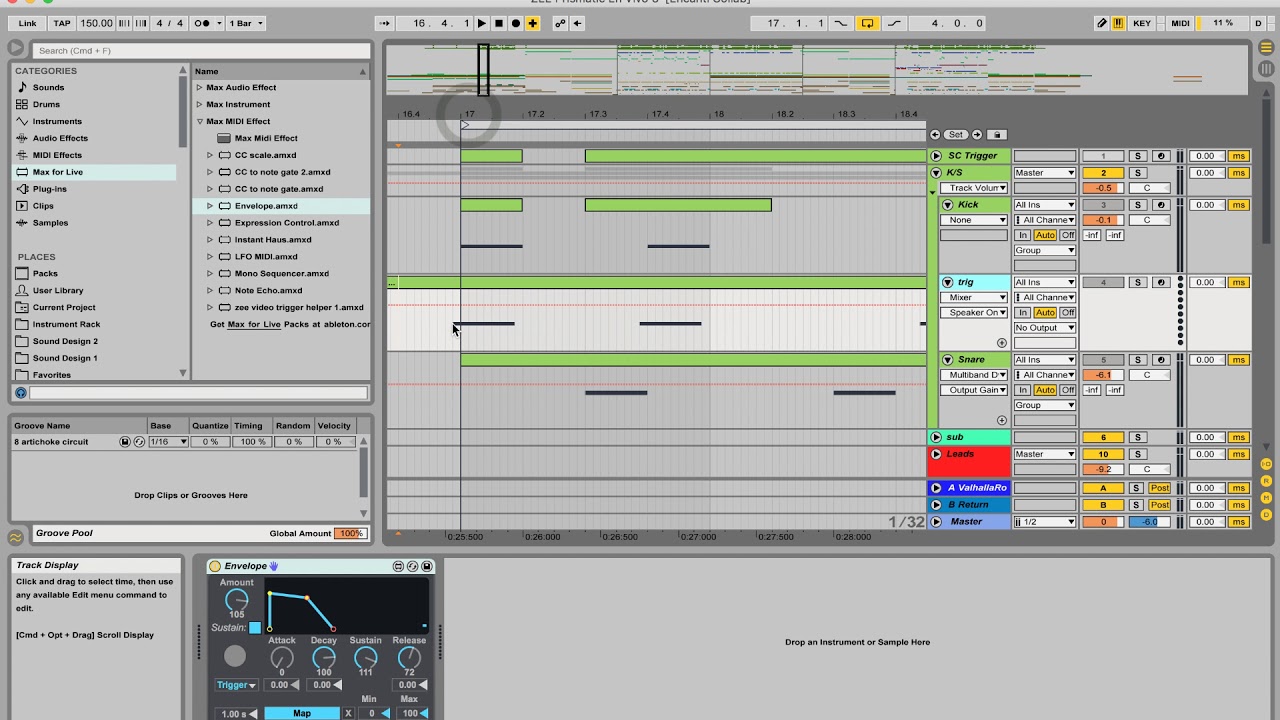Expand the Max Instrument folder
The image size is (1280, 720).
coord(199,104)
